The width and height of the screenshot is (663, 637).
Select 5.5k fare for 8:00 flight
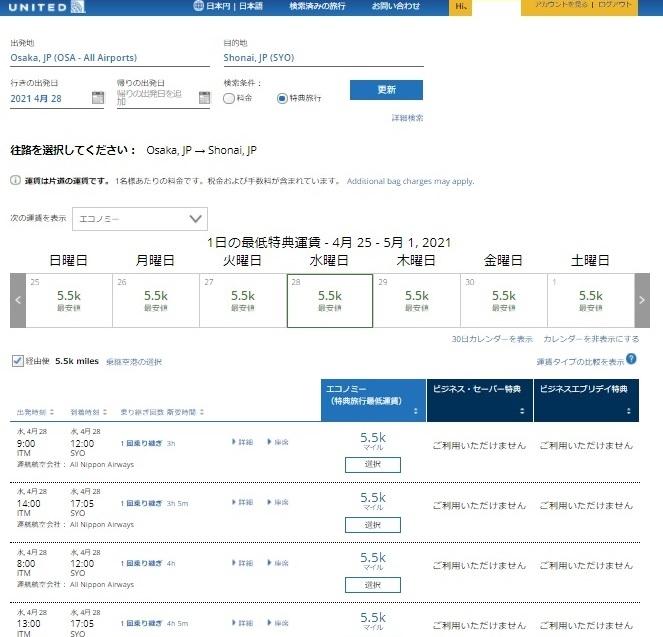(x=373, y=585)
